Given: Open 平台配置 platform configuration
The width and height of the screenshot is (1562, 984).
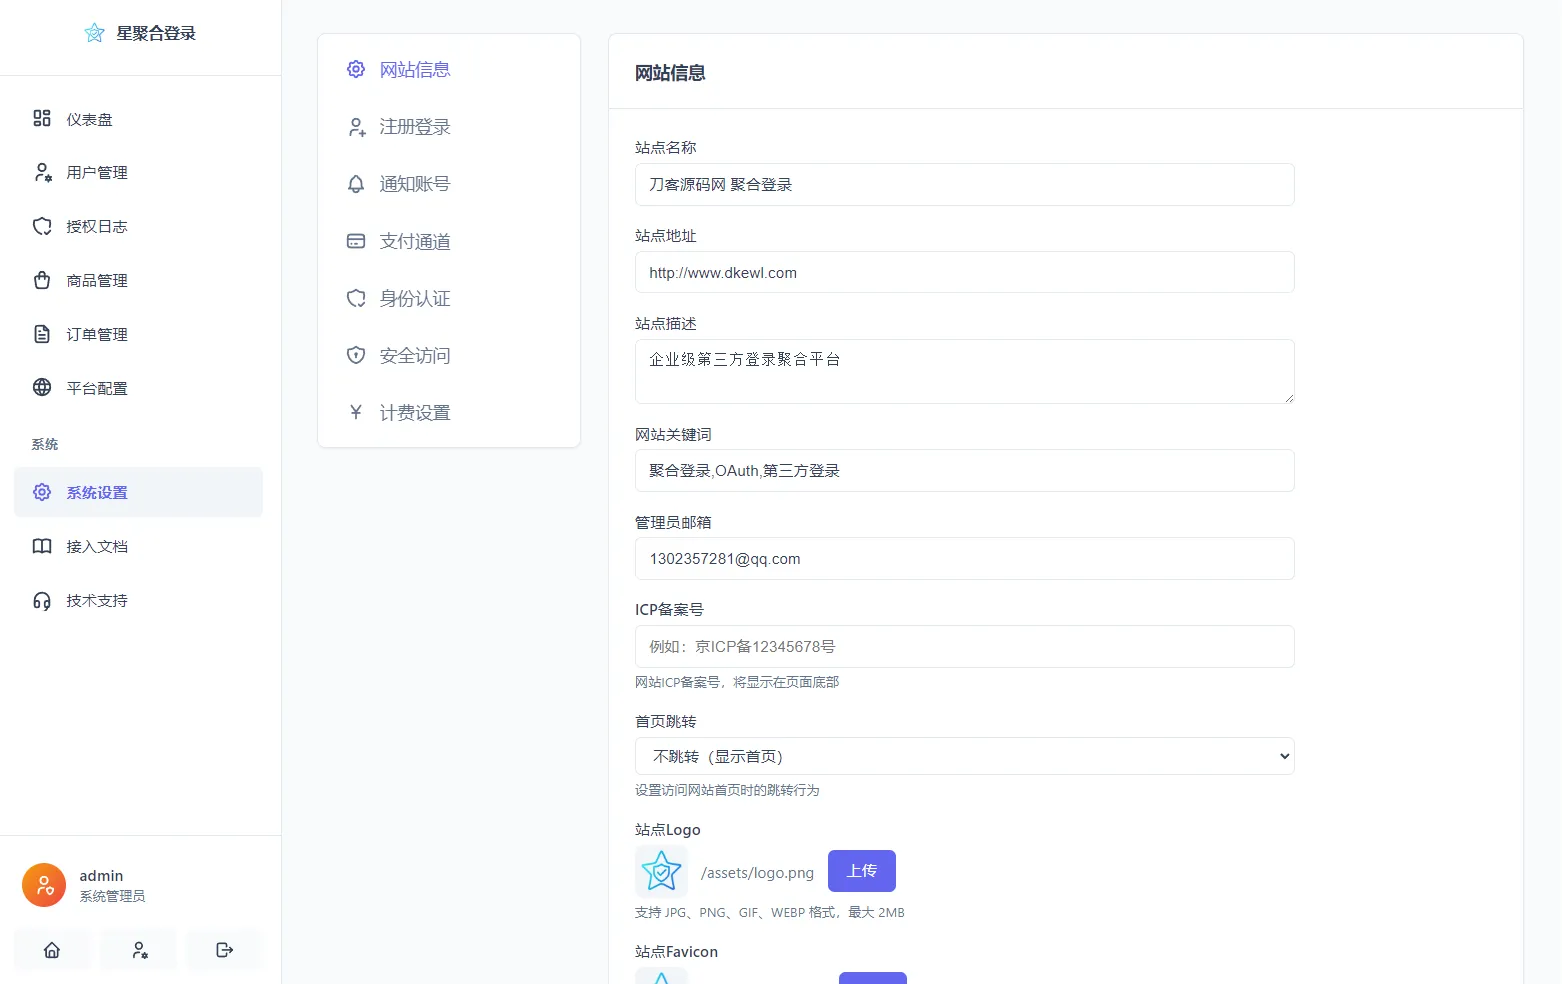Looking at the screenshot, I should tap(97, 388).
